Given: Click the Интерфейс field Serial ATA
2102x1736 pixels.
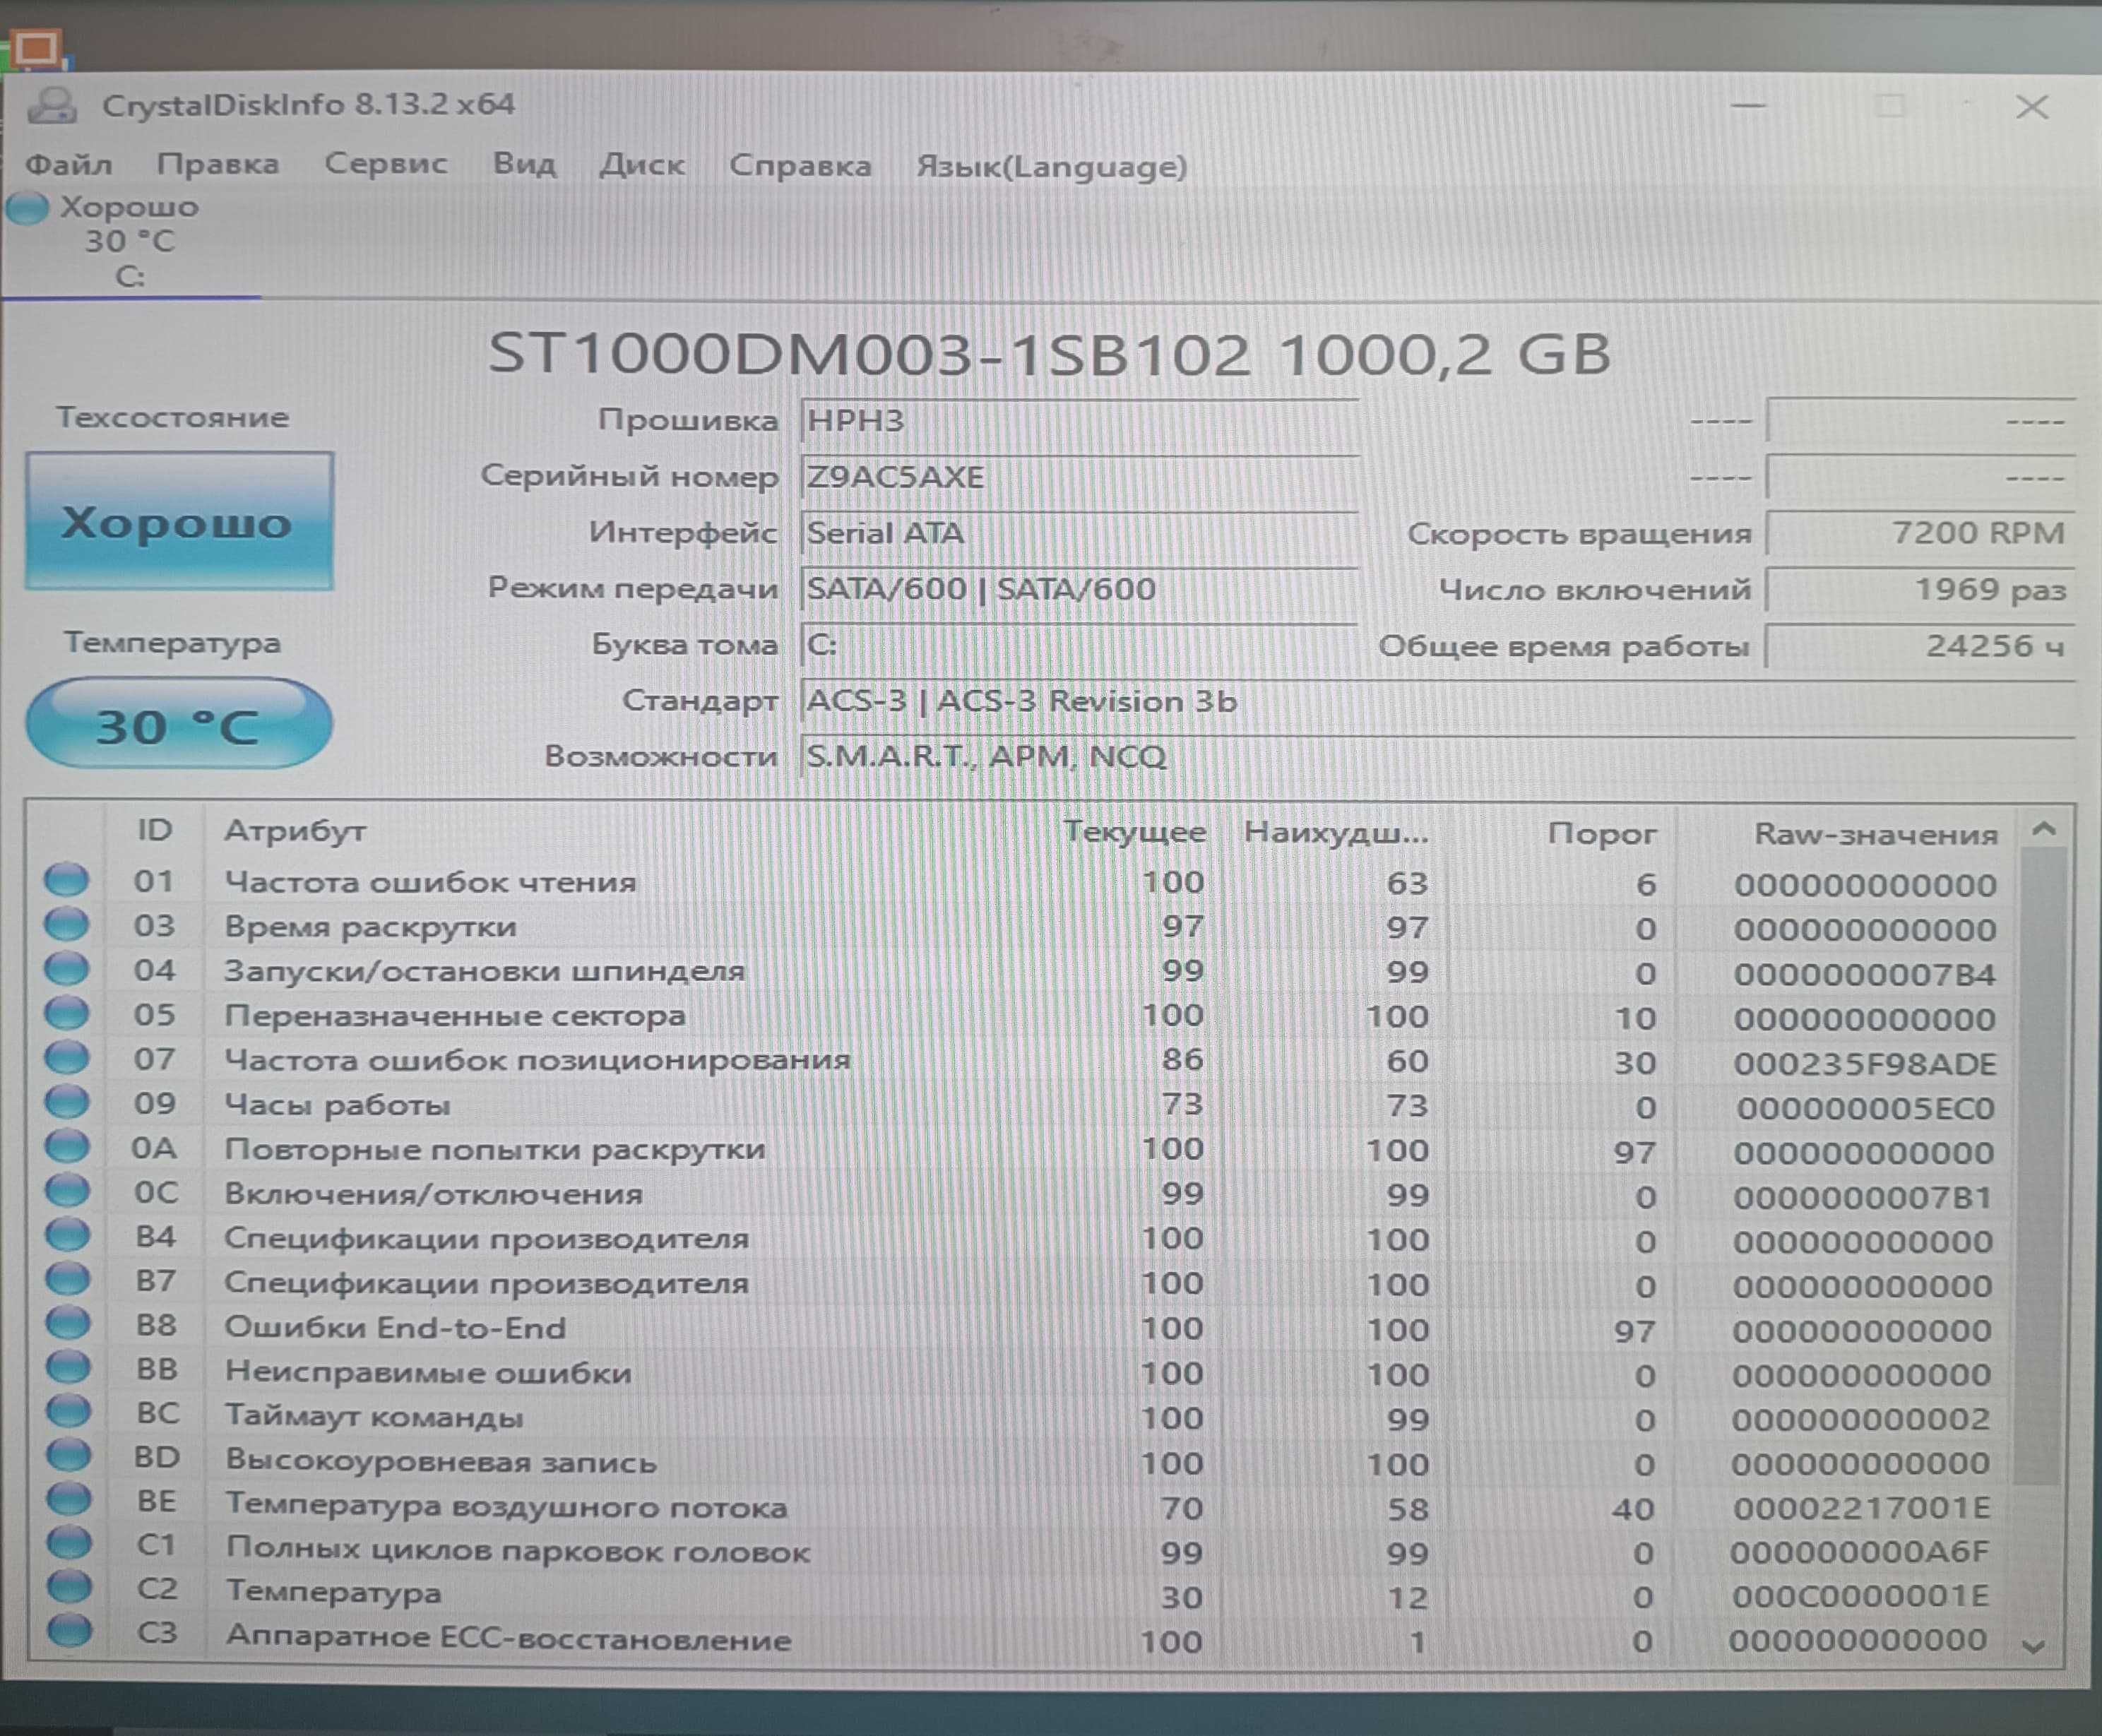Looking at the screenshot, I should (1079, 533).
